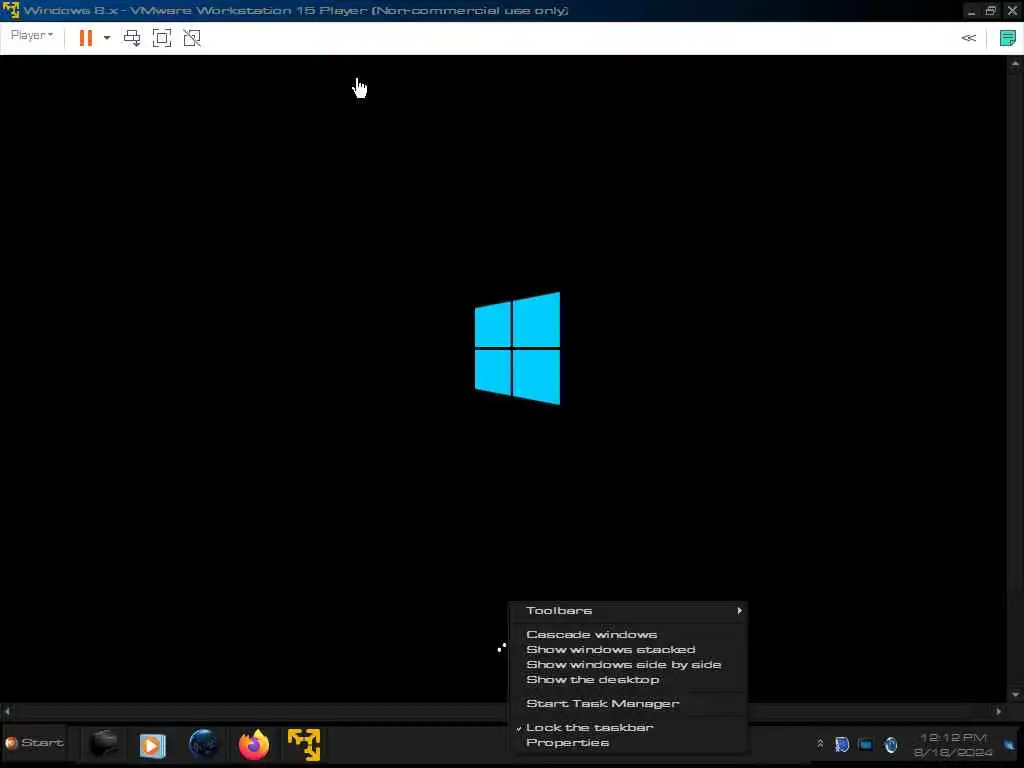Click the Unity mode toolbar icon
This screenshot has height=768, width=1024.
[x=192, y=38]
